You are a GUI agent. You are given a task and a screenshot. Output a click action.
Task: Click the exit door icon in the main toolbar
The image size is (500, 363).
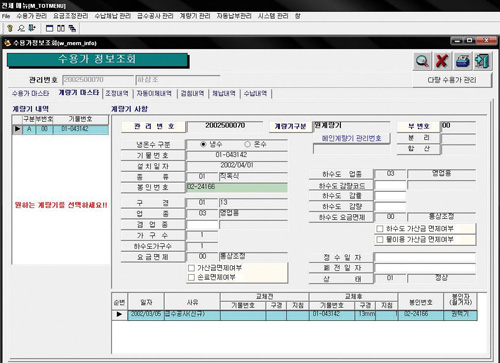click(x=32, y=28)
